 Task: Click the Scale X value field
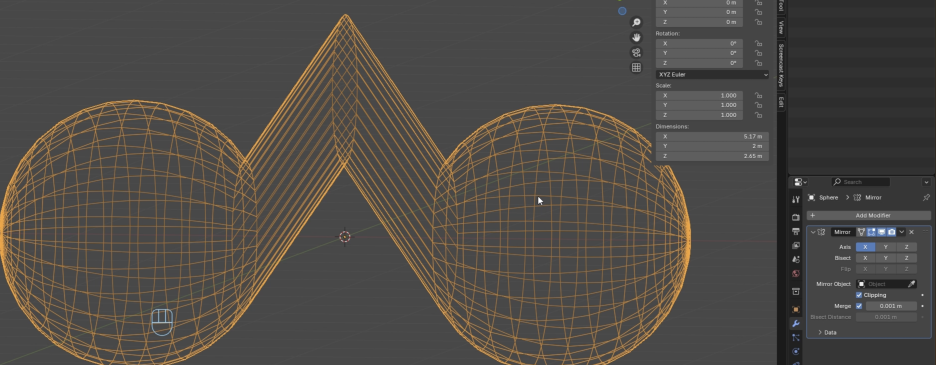click(x=699, y=96)
